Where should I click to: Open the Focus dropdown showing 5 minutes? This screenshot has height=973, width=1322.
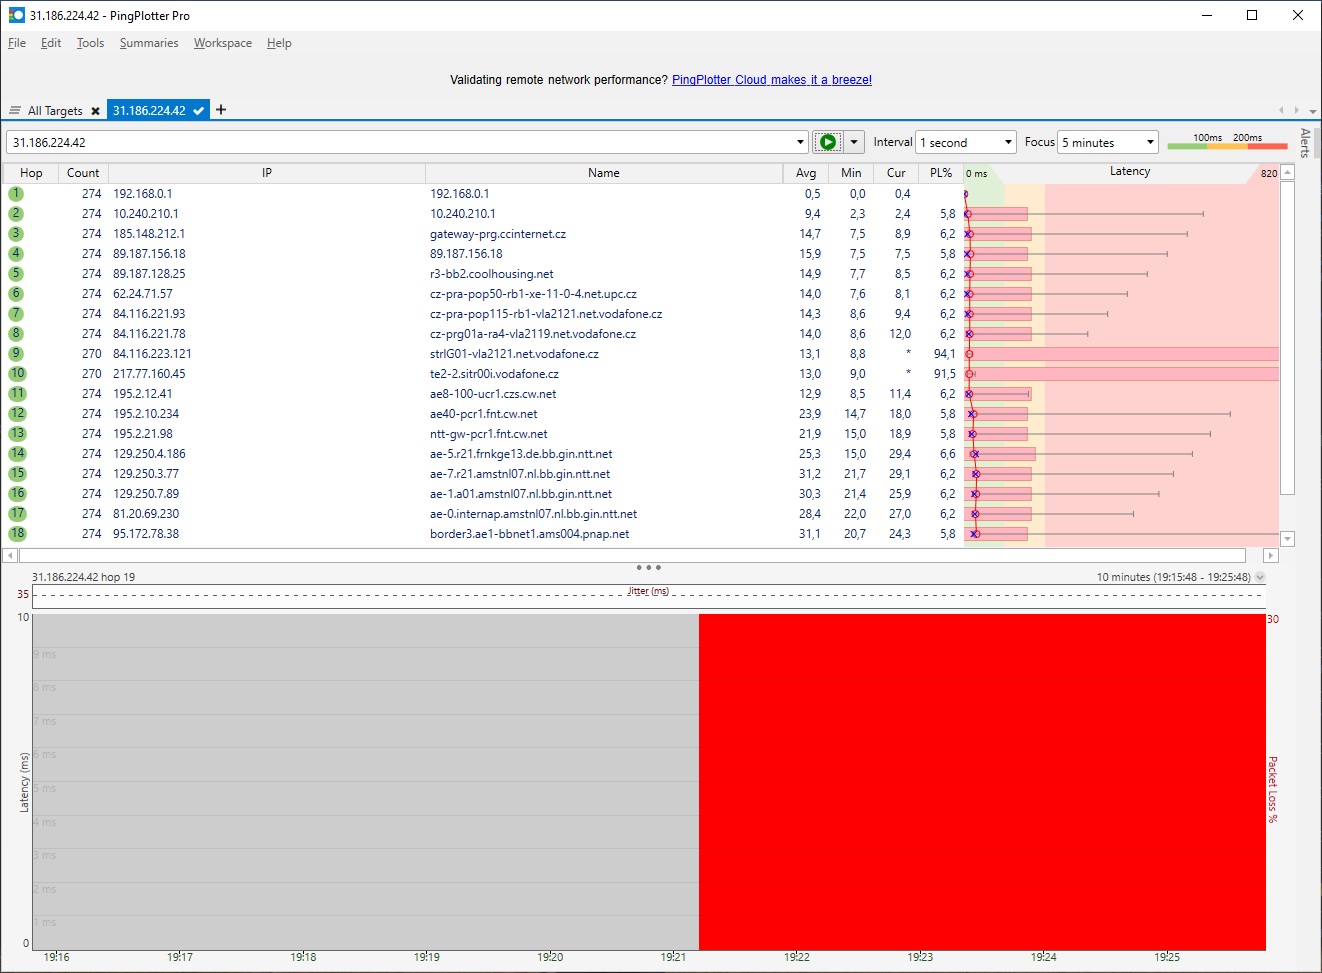[1108, 142]
